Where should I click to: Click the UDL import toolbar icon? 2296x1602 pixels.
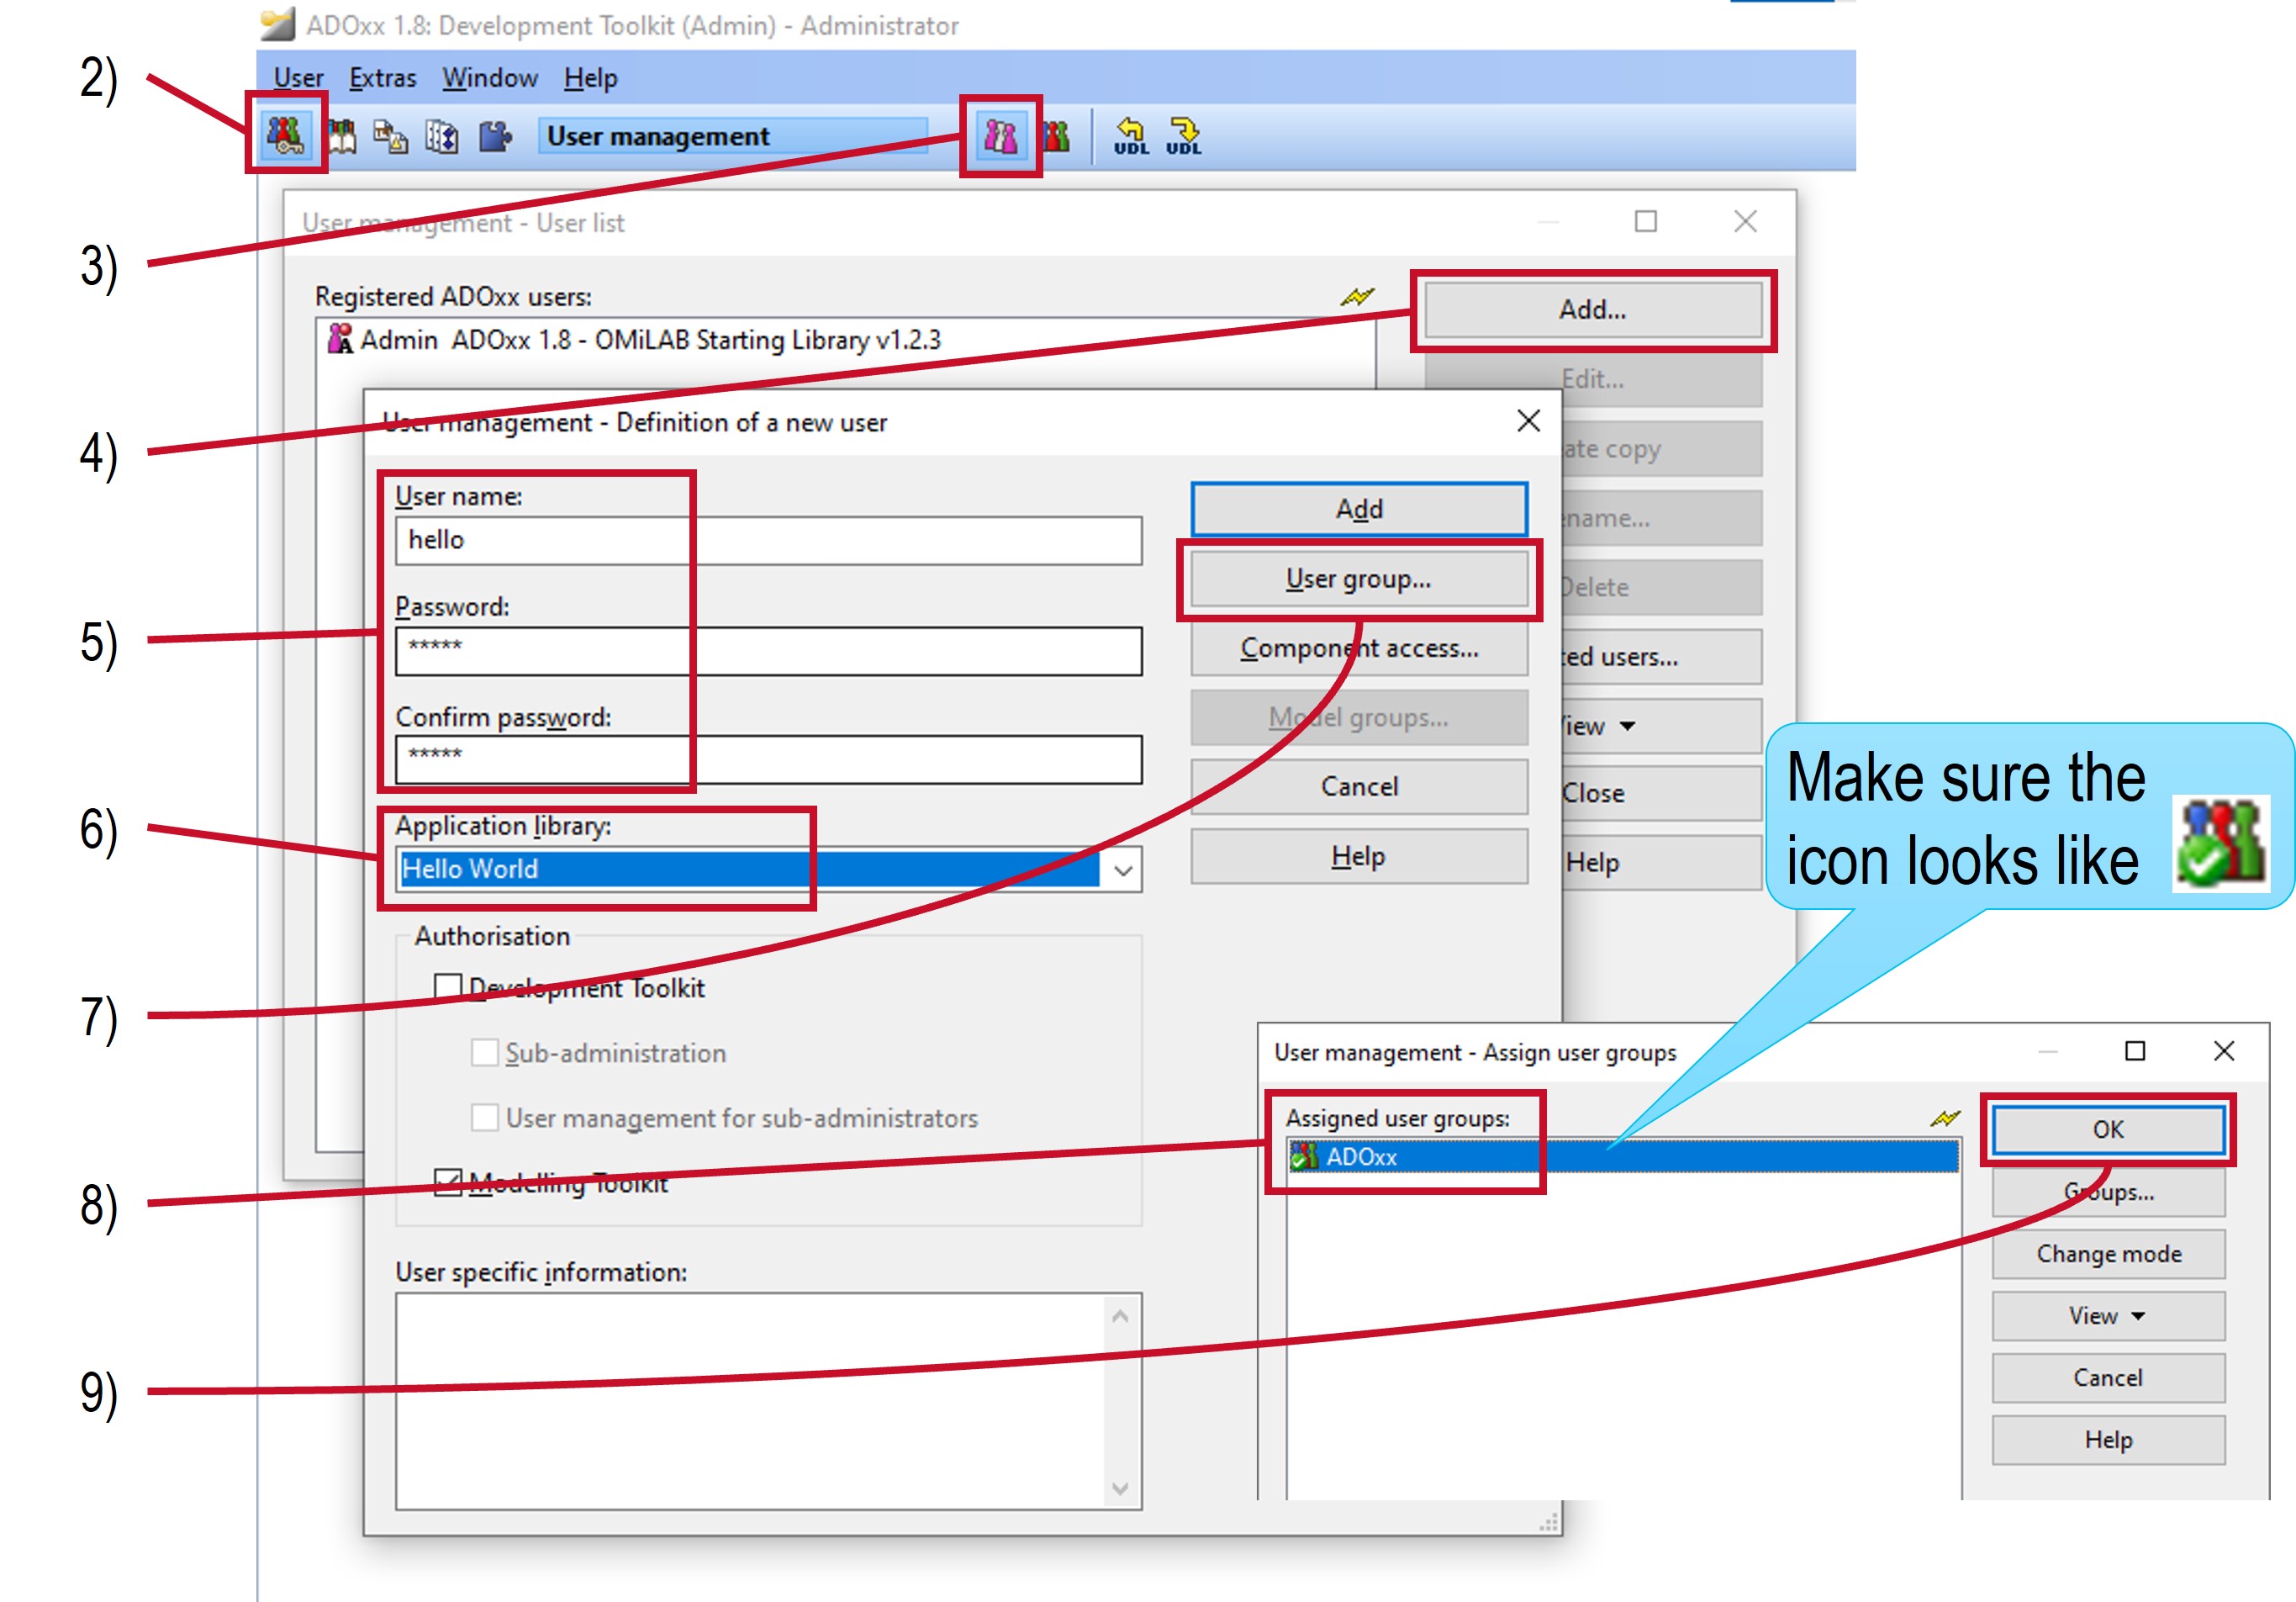click(x=1131, y=136)
